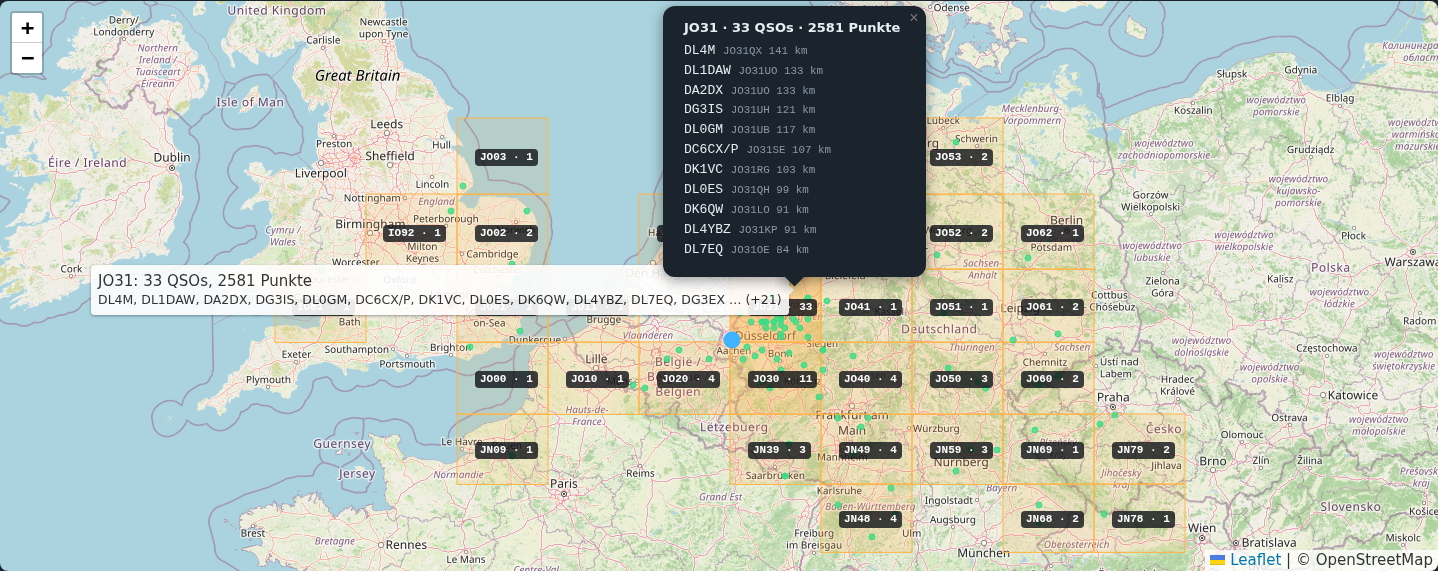This screenshot has height=571, width=1438.
Task: Select the JO40 · 4 grid label
Action: coord(870,379)
